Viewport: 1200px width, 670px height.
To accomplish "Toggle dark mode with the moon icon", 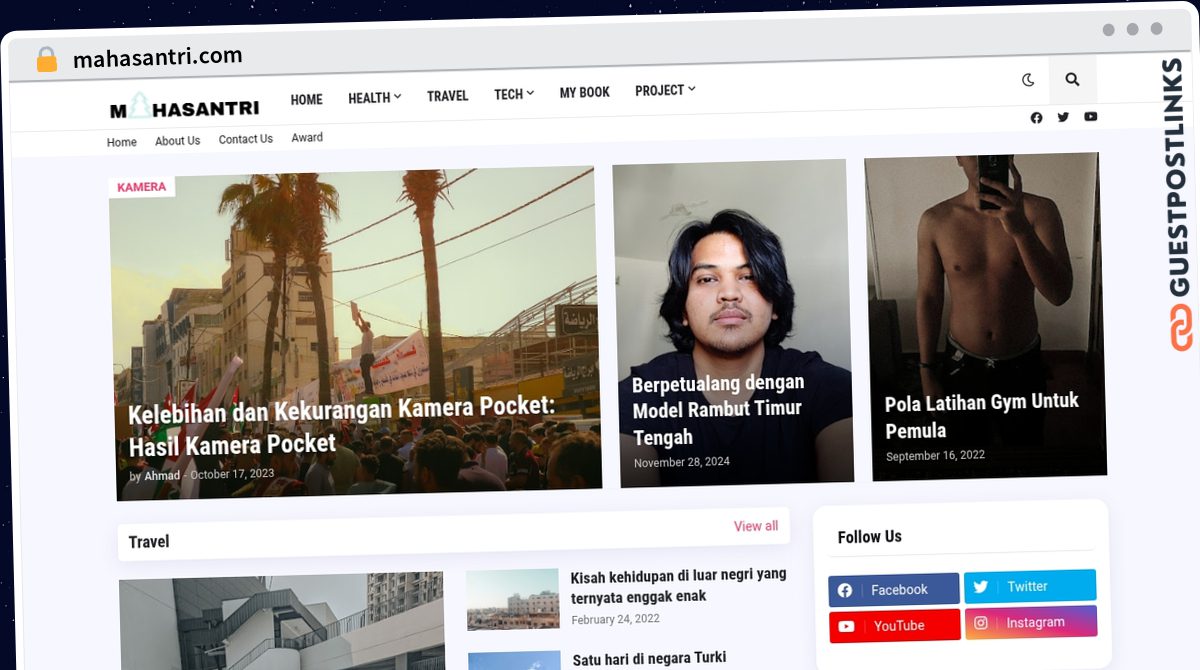I will tap(1026, 78).
